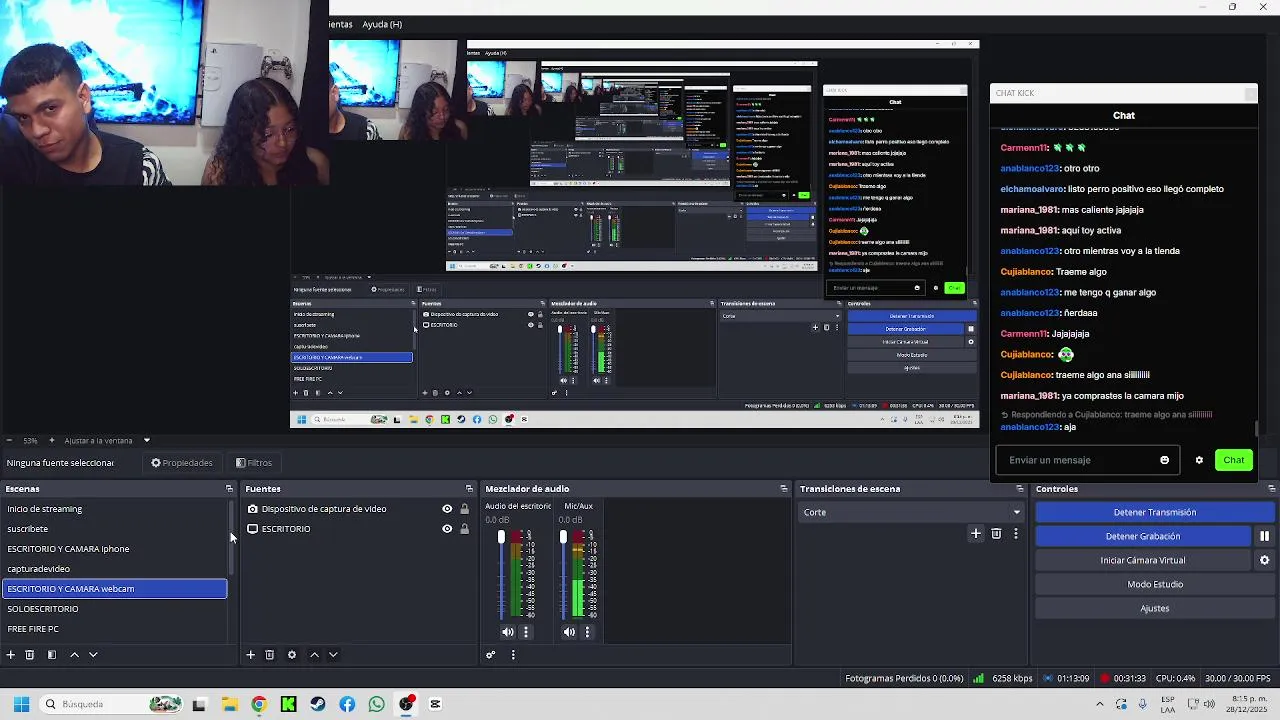
Task: Open Steam from the taskbar
Action: click(x=318, y=704)
